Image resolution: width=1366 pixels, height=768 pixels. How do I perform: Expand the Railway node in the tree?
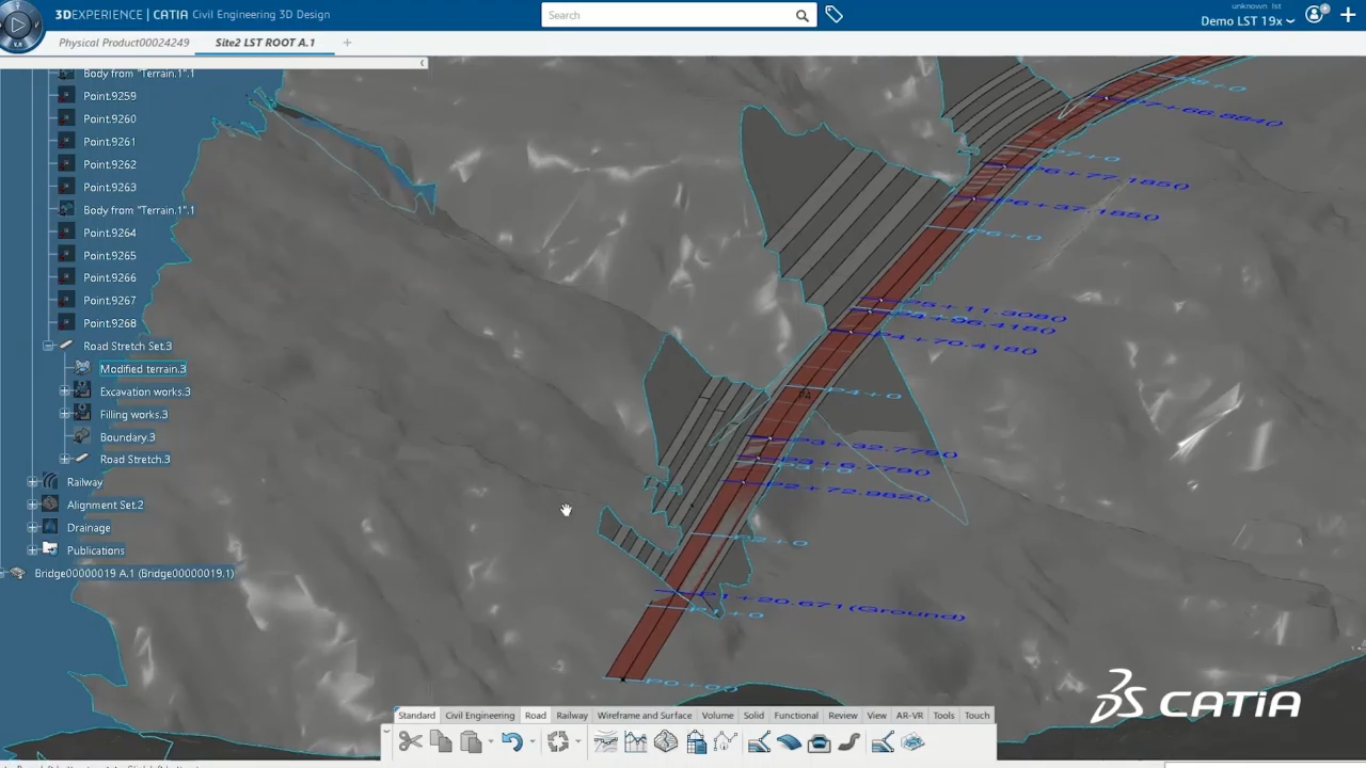31,481
